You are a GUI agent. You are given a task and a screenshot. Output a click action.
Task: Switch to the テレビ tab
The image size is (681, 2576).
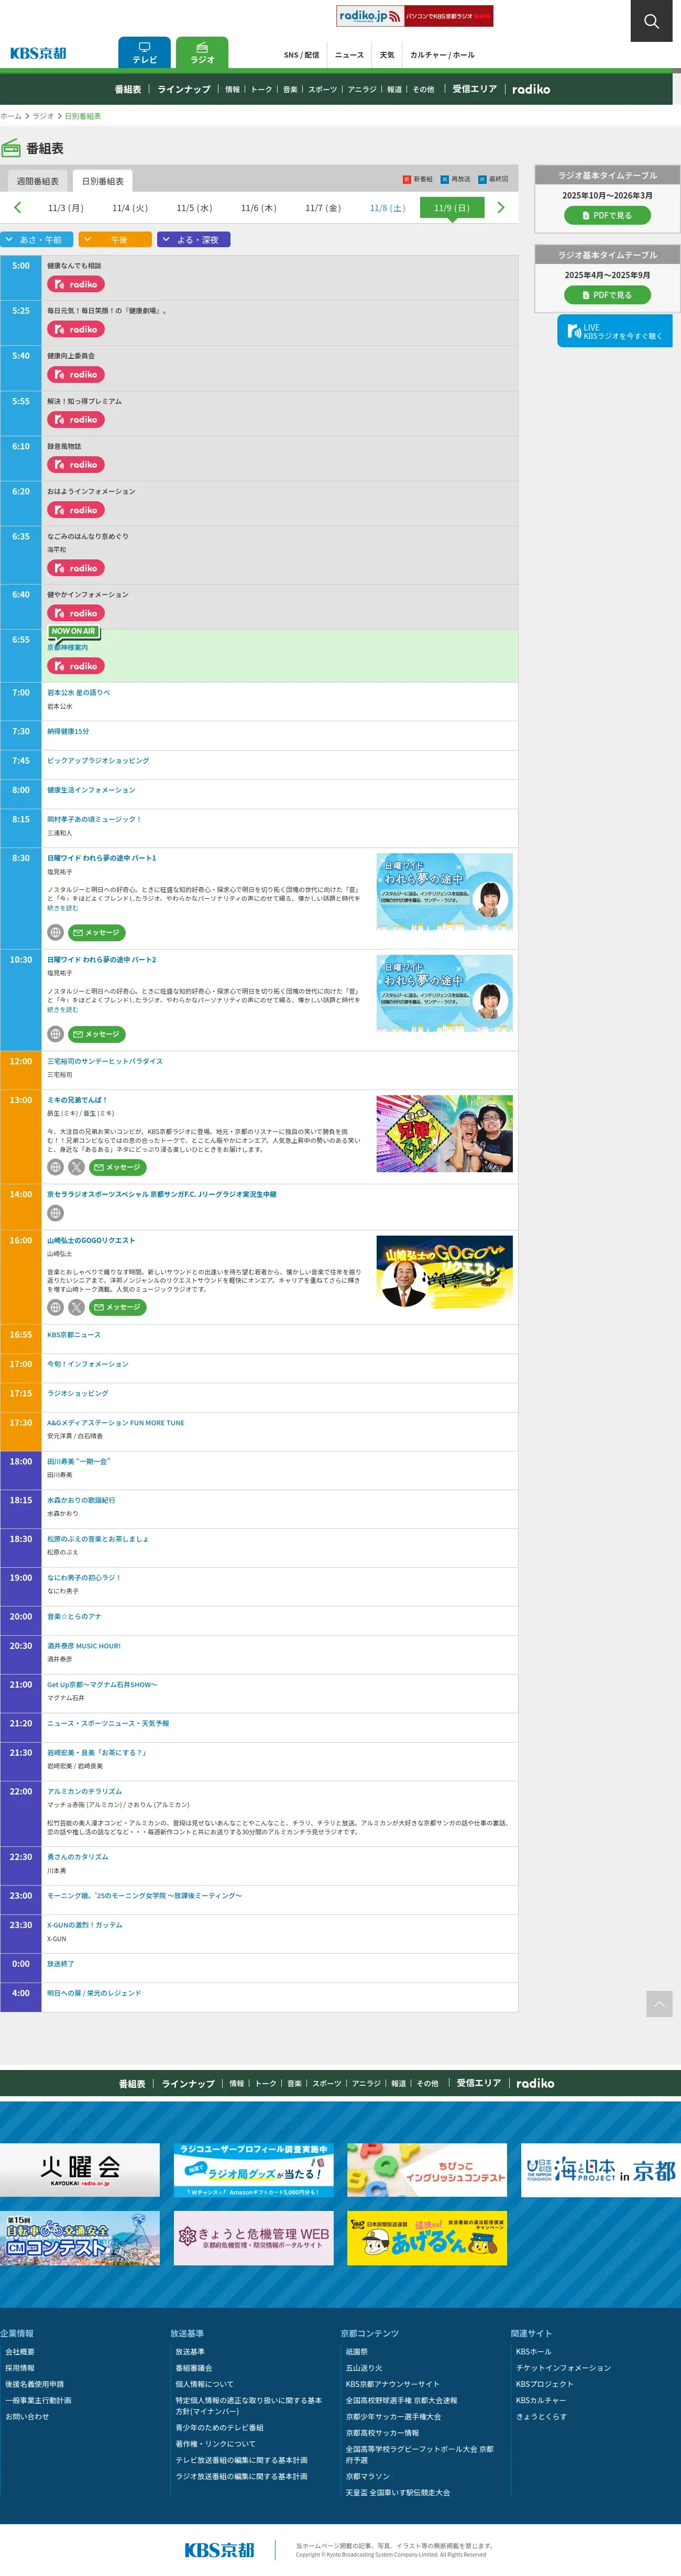[x=144, y=52]
